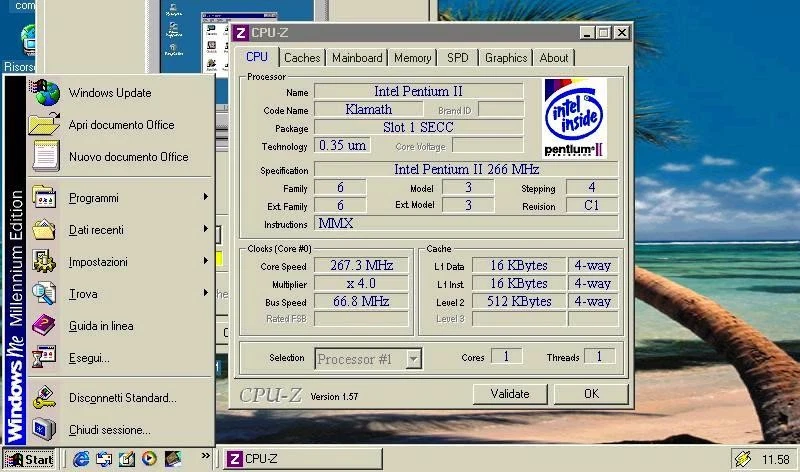
Task: Launch Internet Explorer from Quick Launch
Action: (81, 459)
